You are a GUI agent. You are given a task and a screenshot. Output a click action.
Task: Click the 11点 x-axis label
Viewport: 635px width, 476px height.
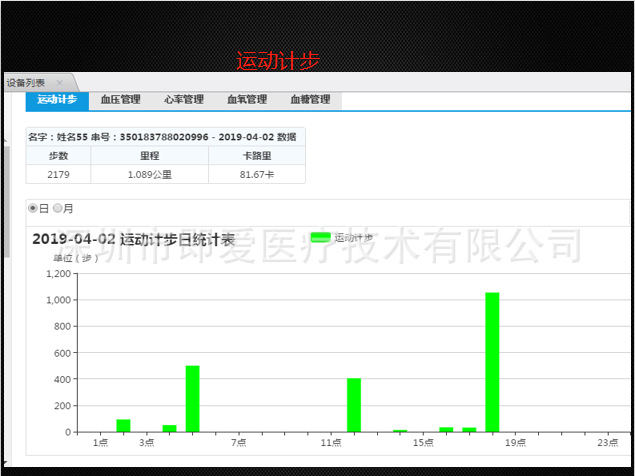click(331, 443)
